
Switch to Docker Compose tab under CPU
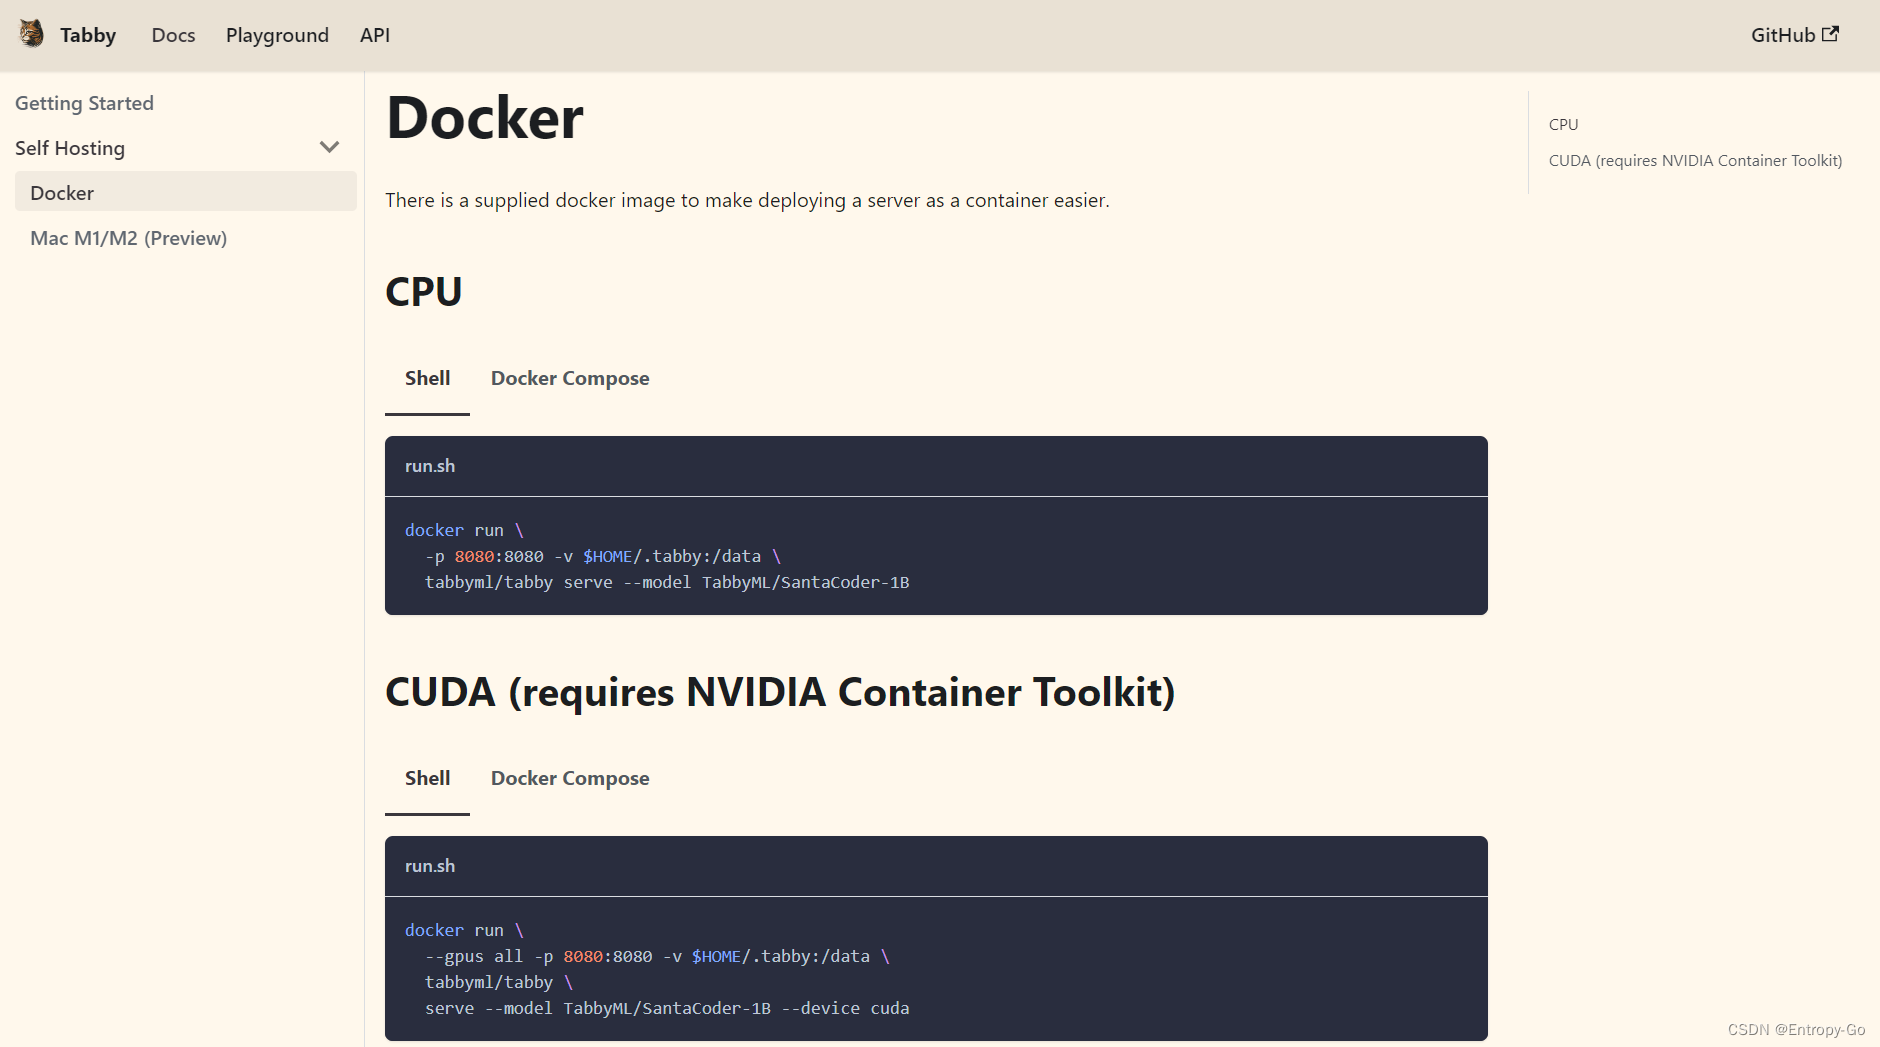tap(570, 378)
